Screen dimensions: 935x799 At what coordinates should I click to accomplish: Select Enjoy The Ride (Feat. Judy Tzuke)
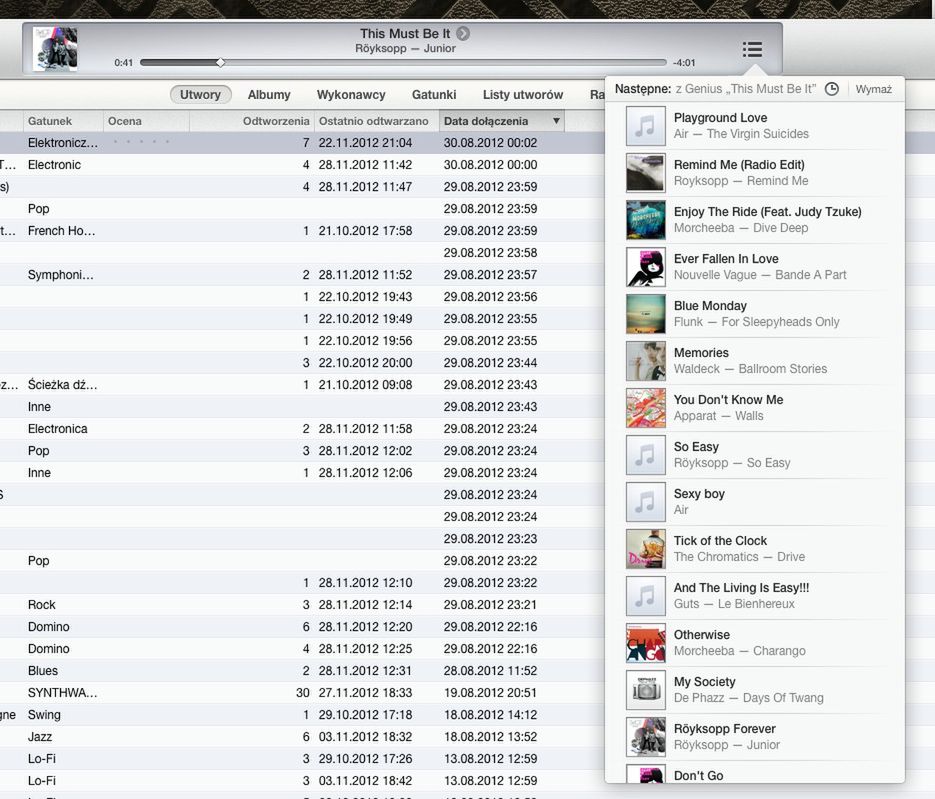[756, 220]
